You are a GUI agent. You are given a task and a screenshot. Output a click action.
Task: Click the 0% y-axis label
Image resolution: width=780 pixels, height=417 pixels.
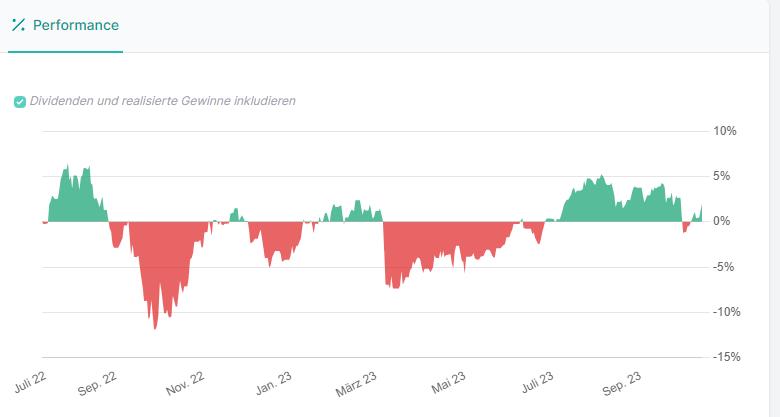point(721,221)
